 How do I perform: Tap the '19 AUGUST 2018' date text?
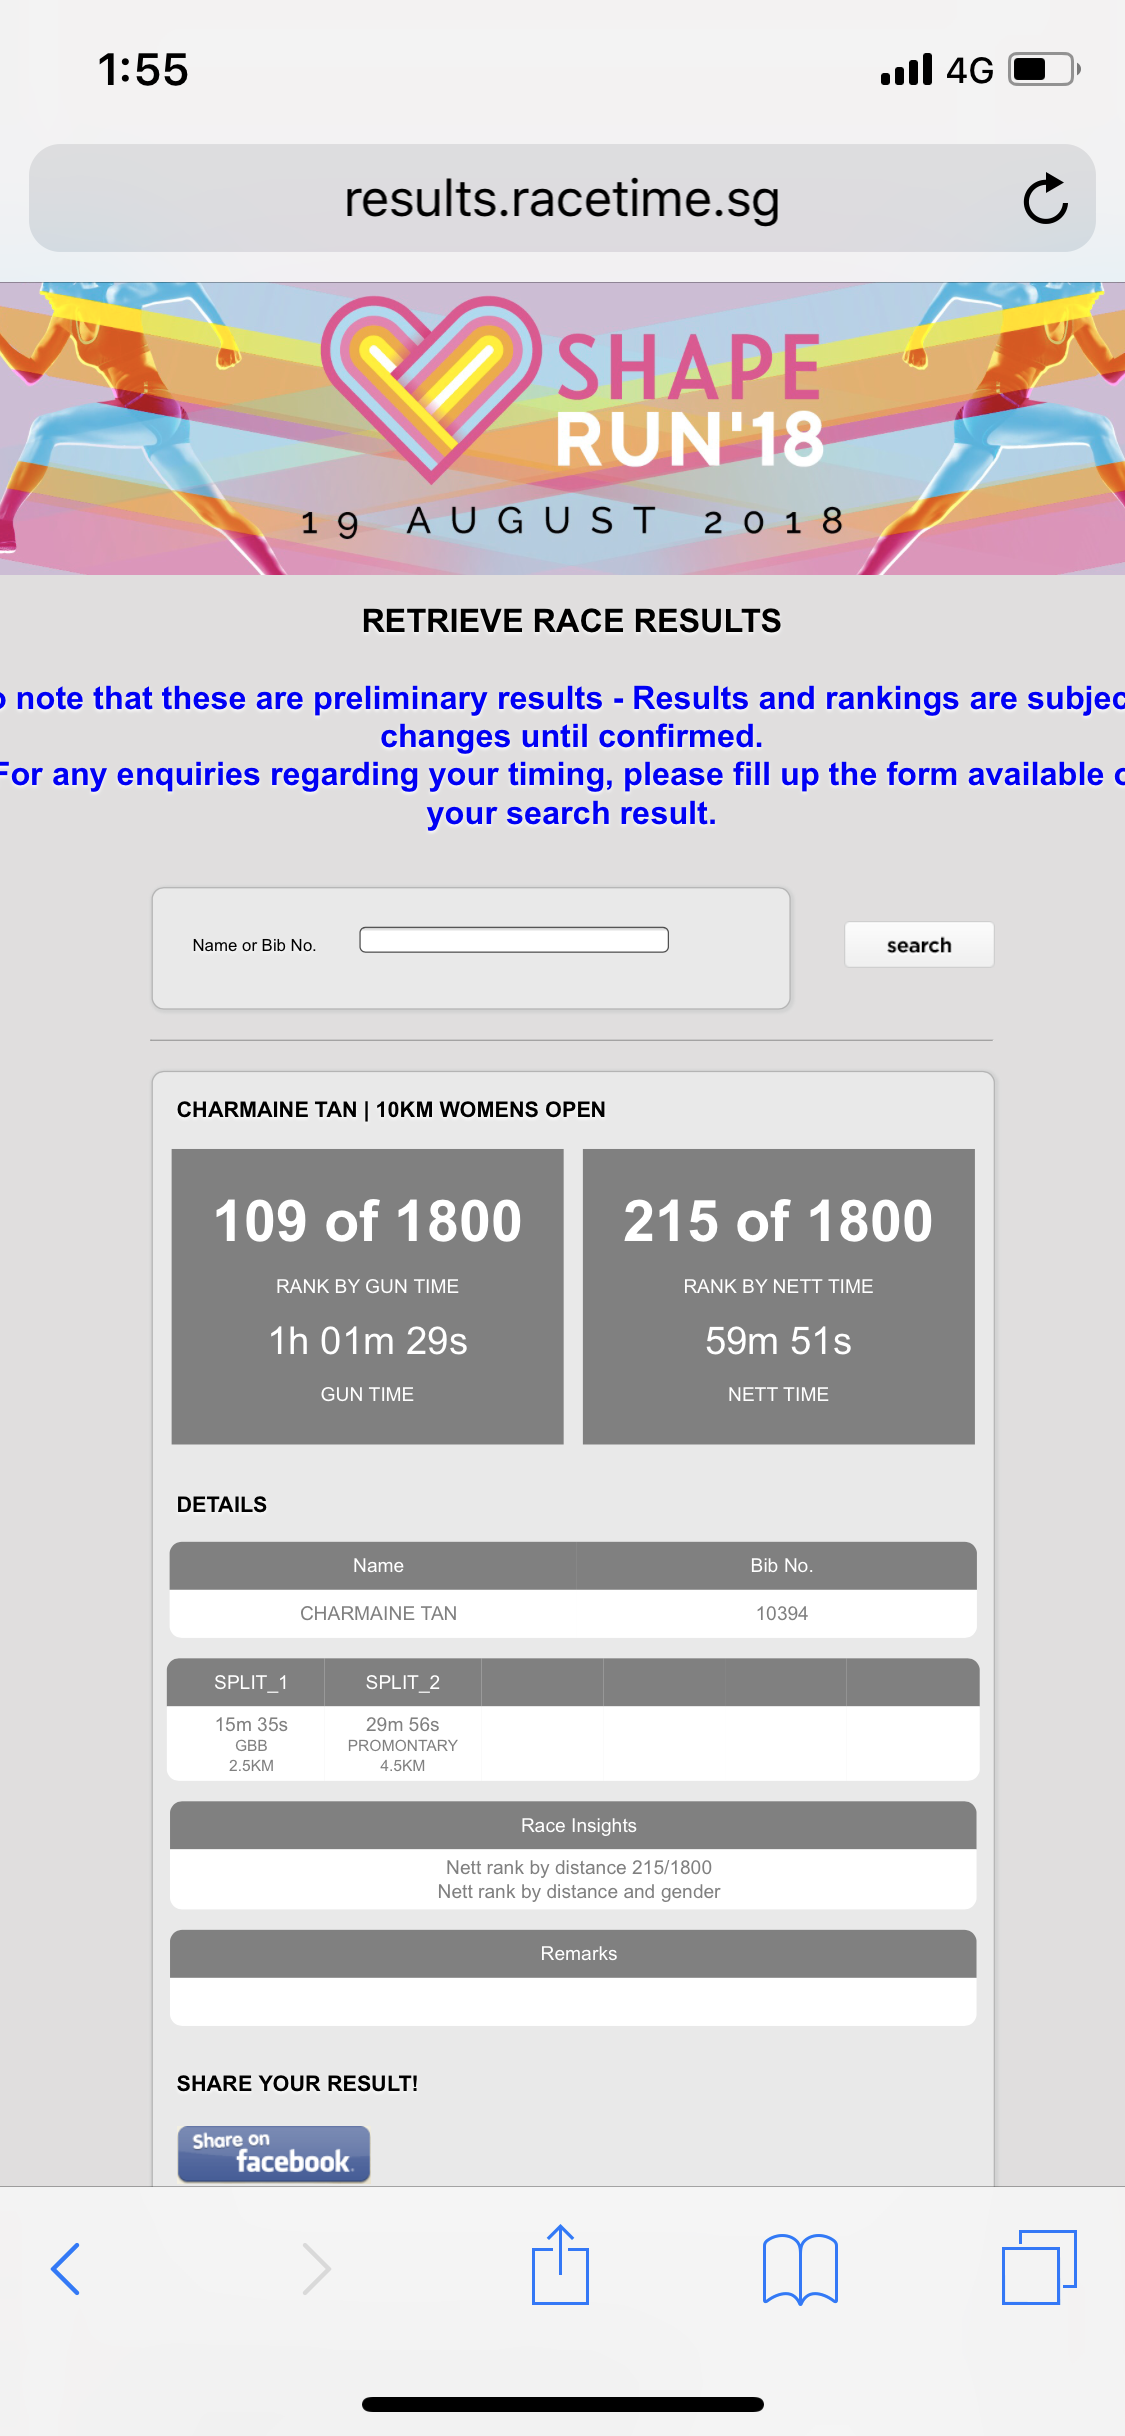pos(573,521)
